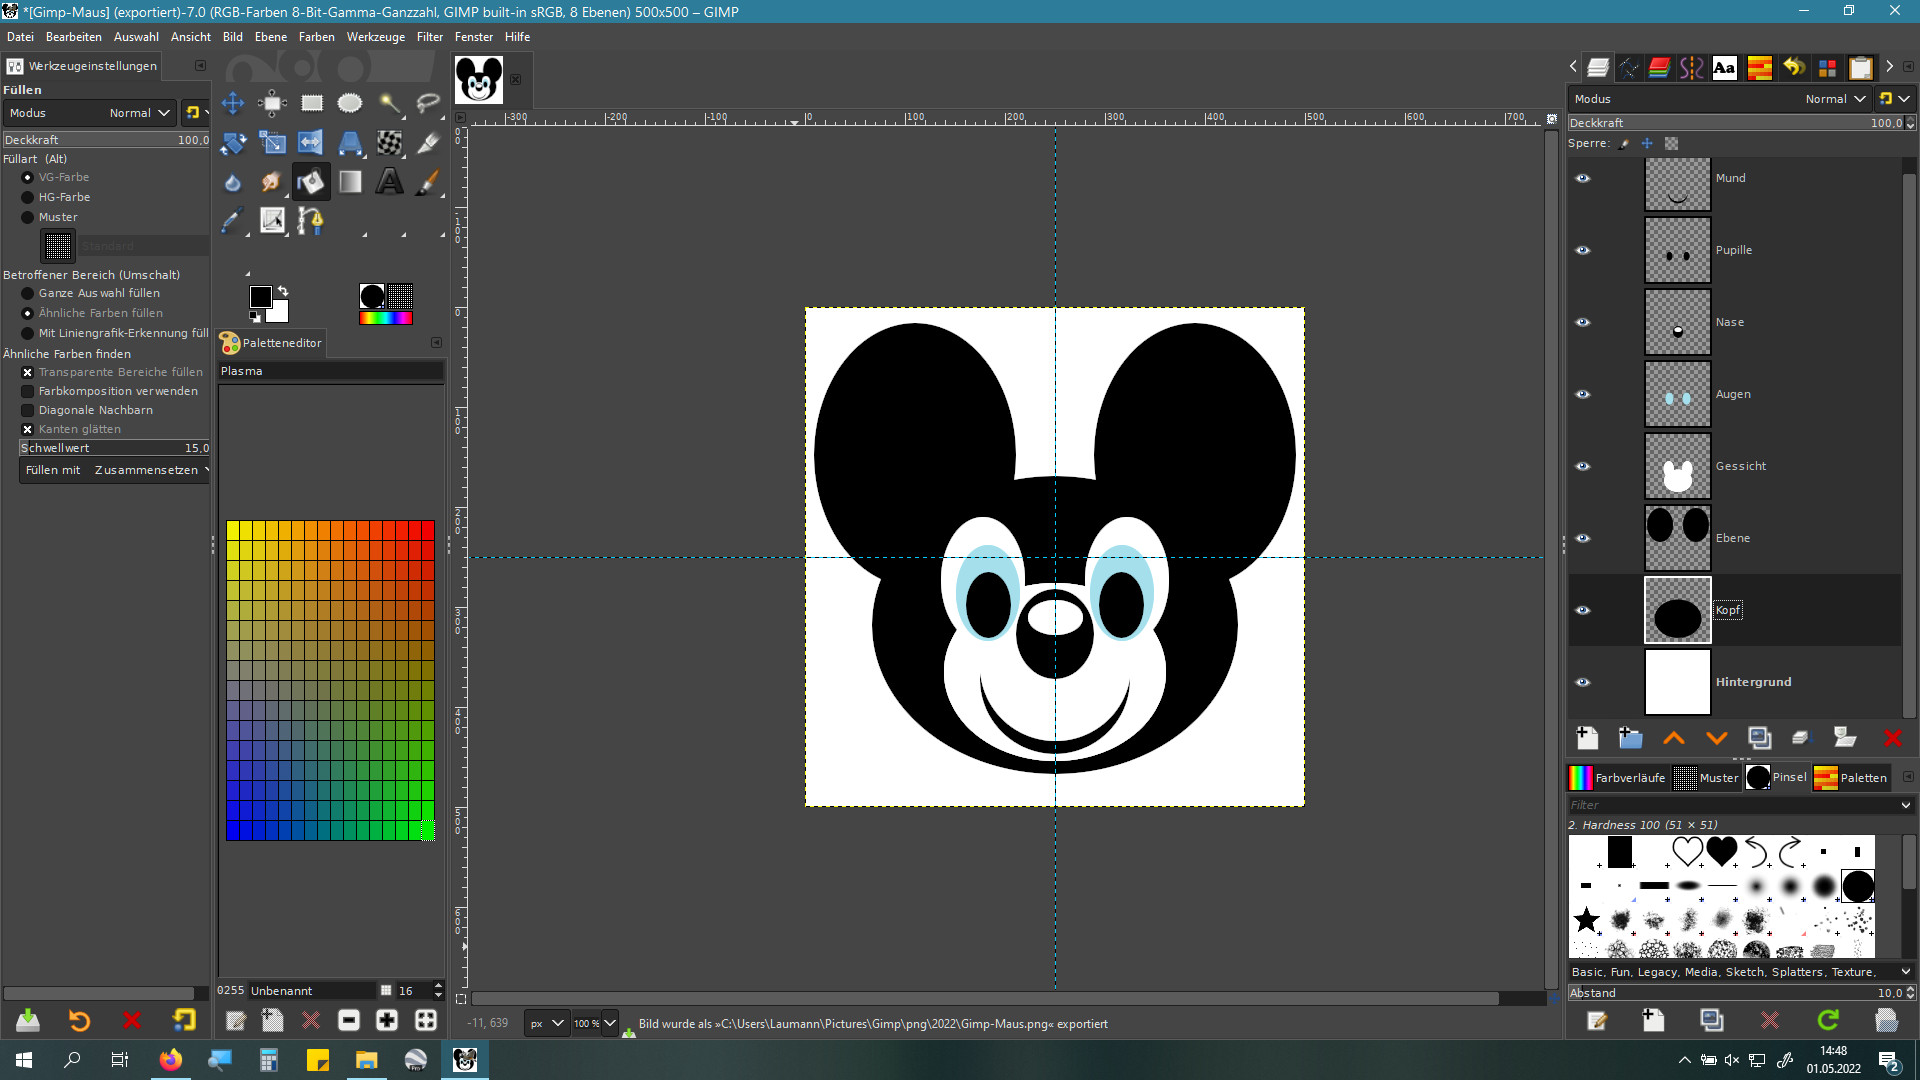This screenshot has width=1920, height=1080.
Task: Expand brush tags filter dropdown
Action: [x=1905, y=805]
